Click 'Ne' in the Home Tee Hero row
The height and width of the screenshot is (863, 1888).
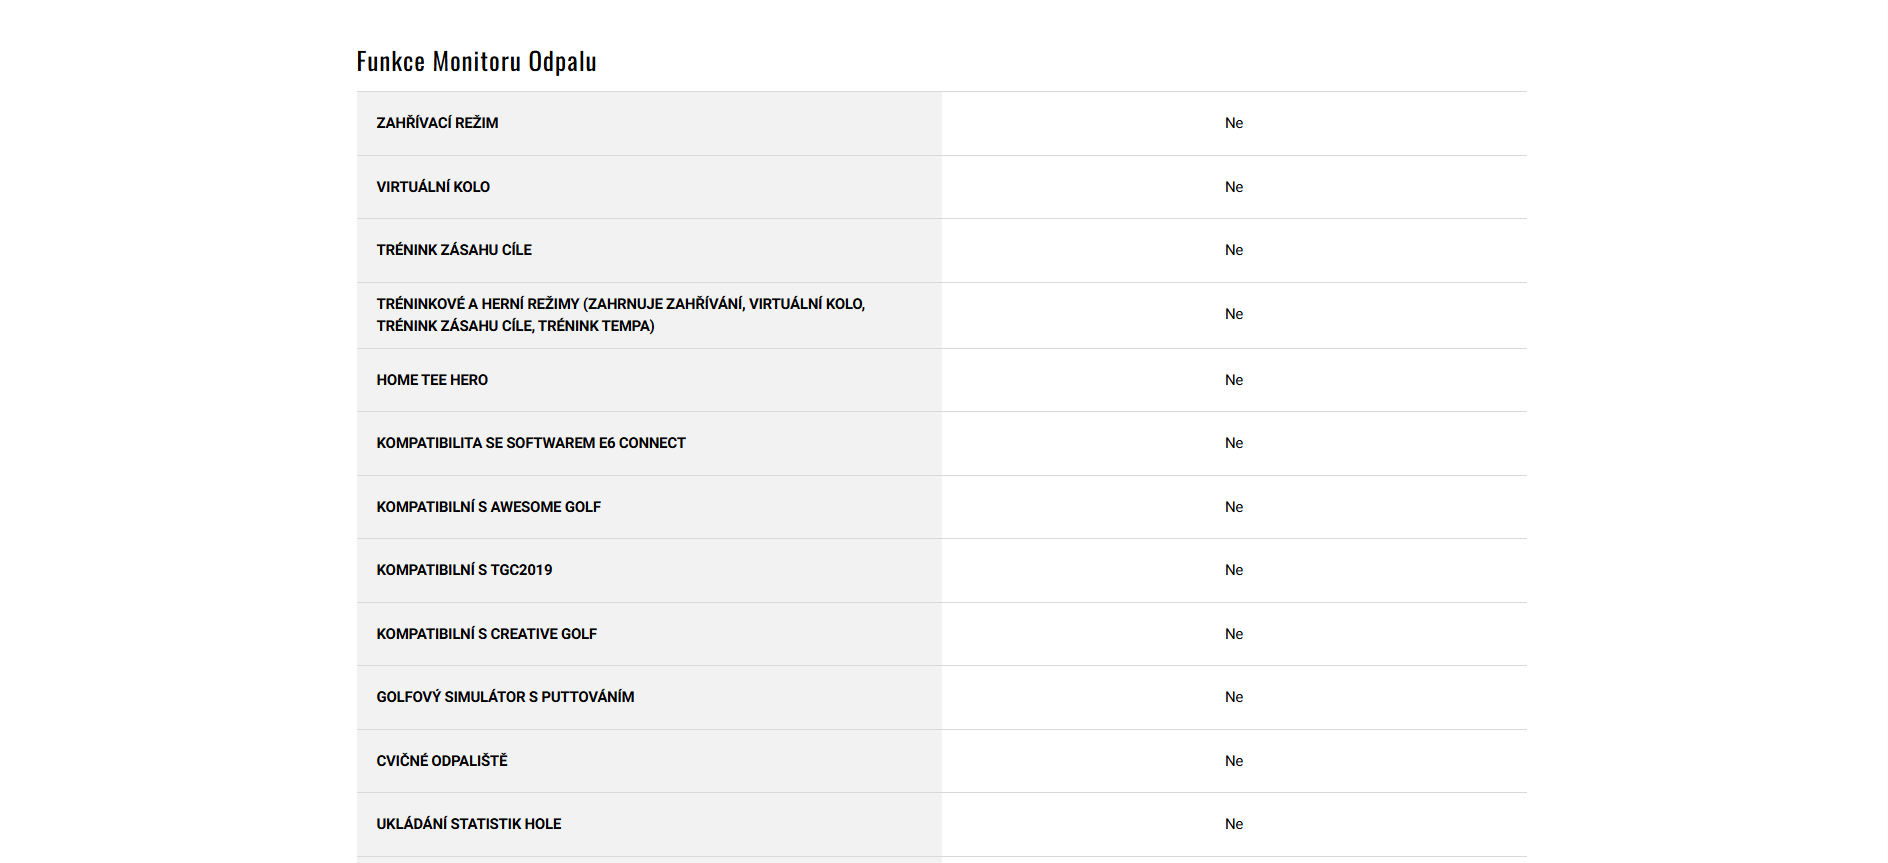(1234, 380)
